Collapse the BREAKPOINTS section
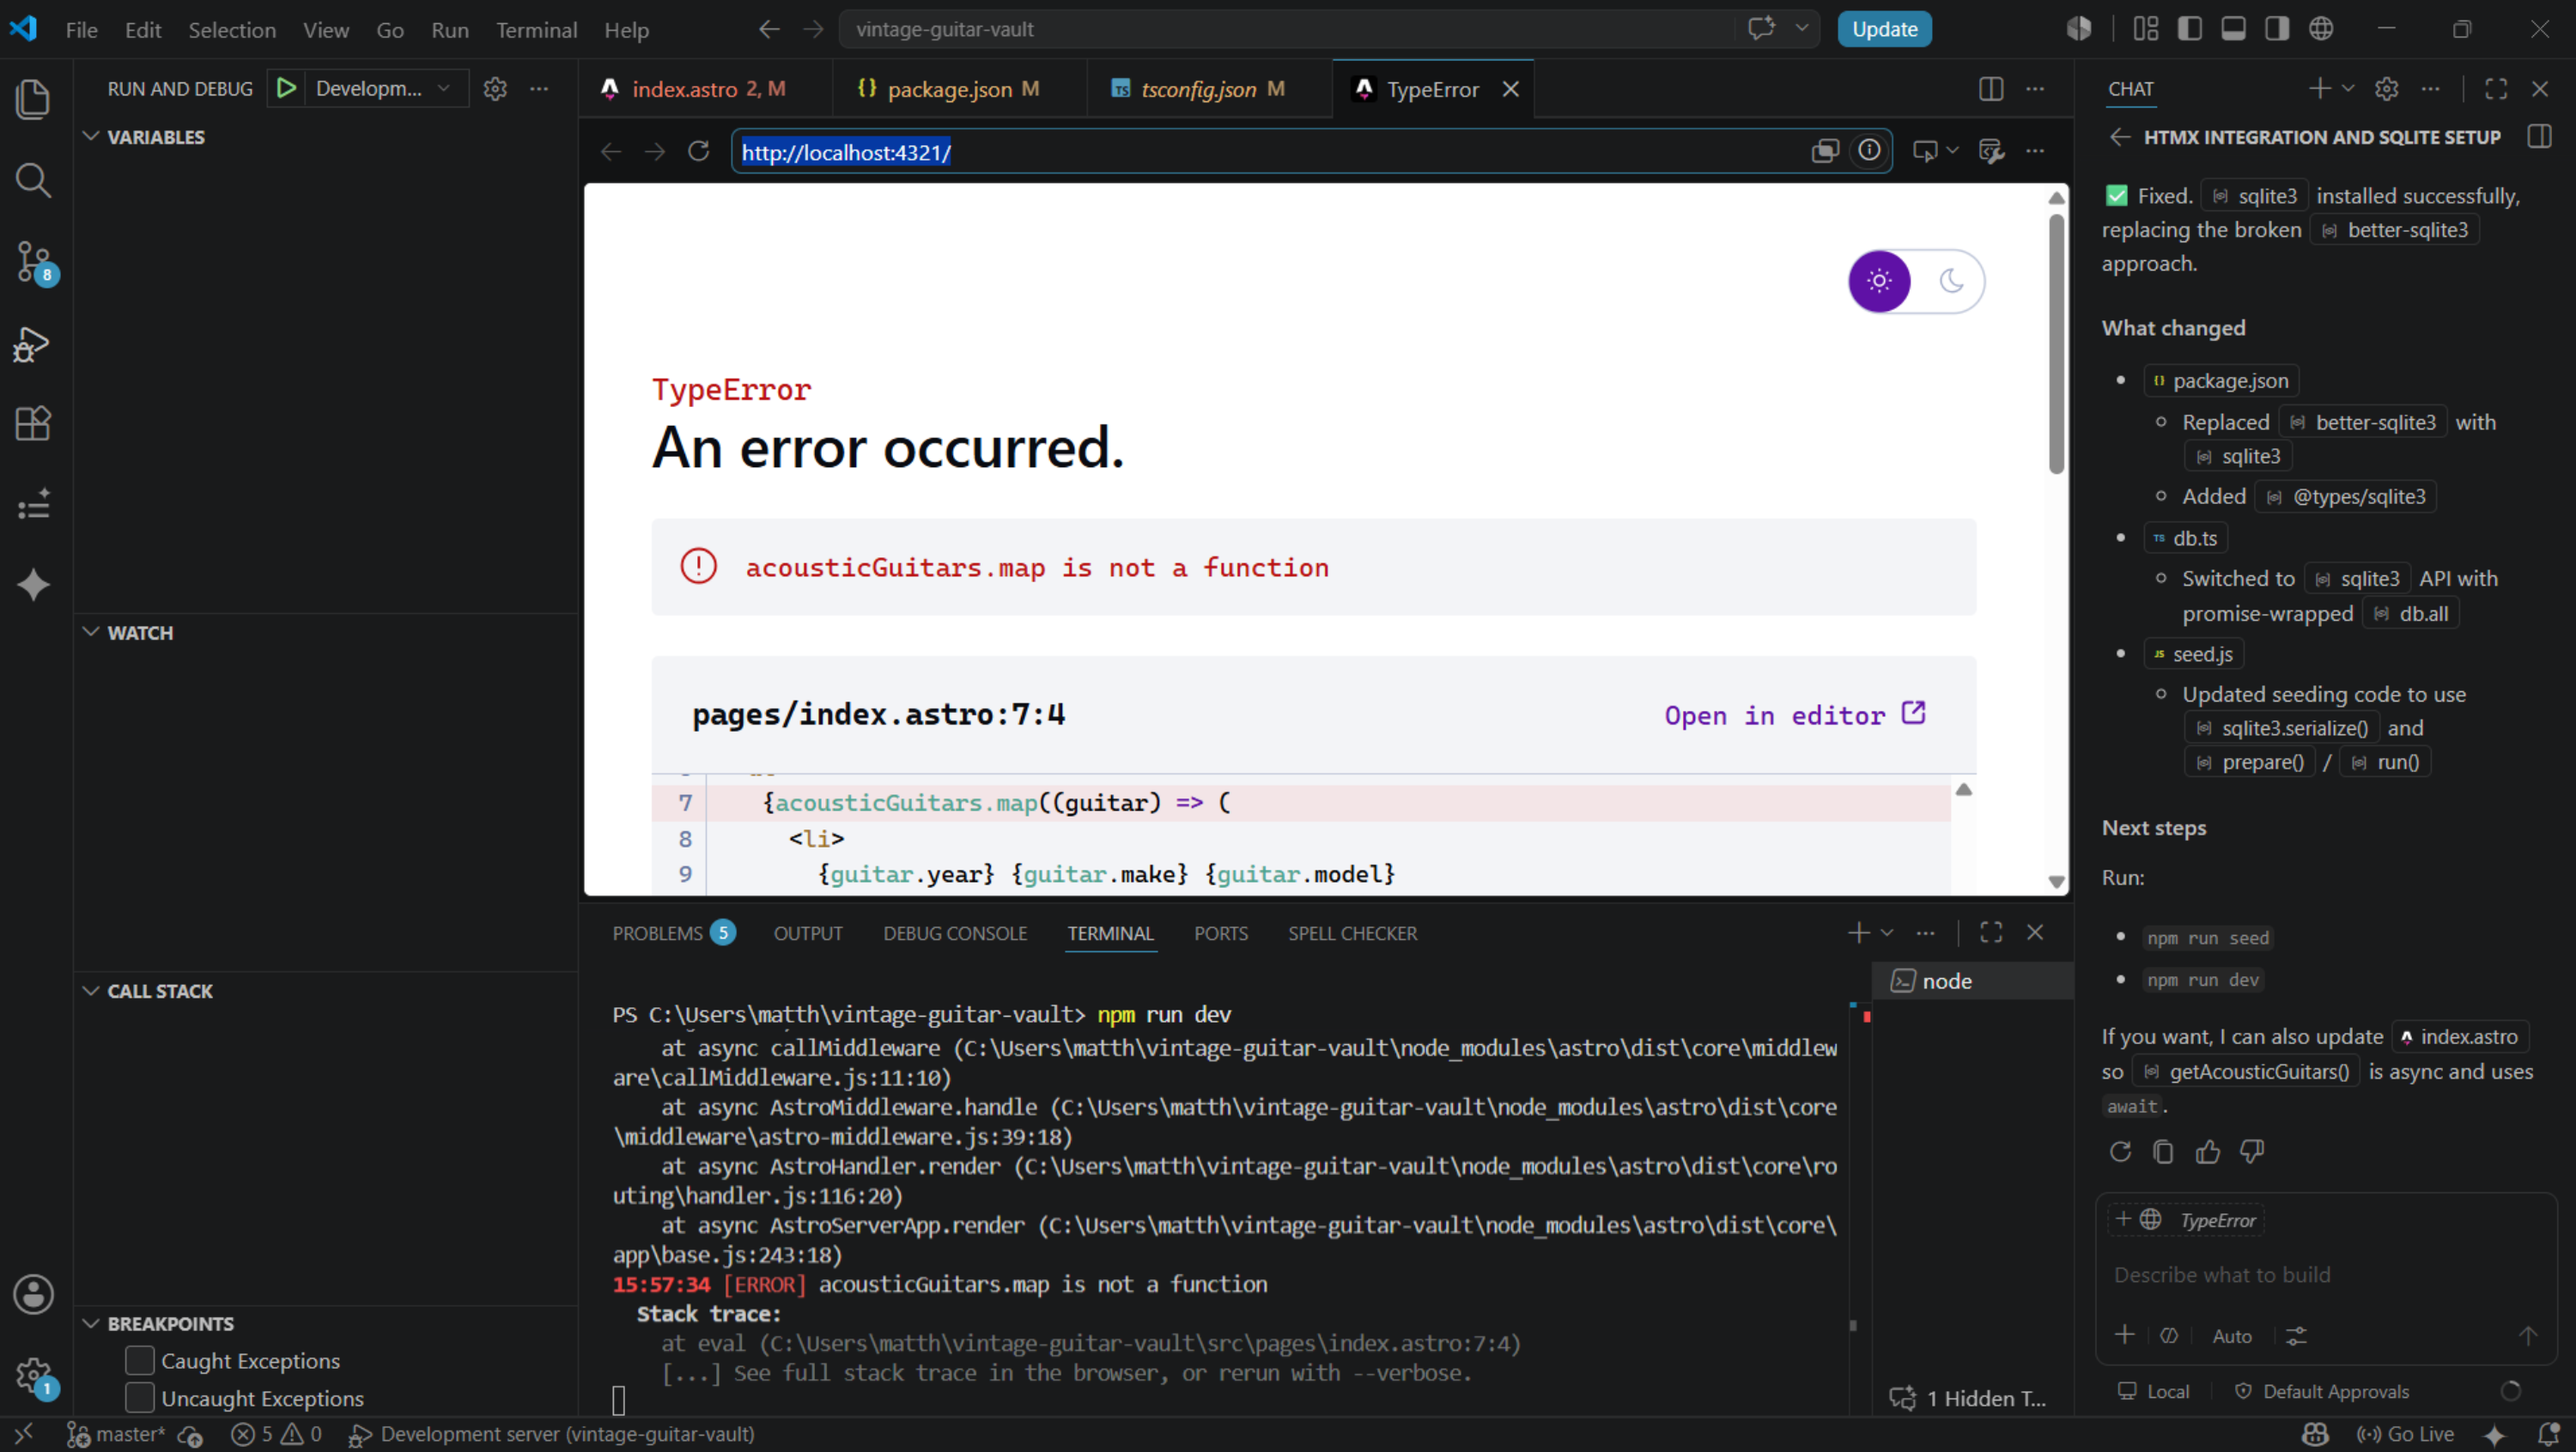 click(91, 1323)
